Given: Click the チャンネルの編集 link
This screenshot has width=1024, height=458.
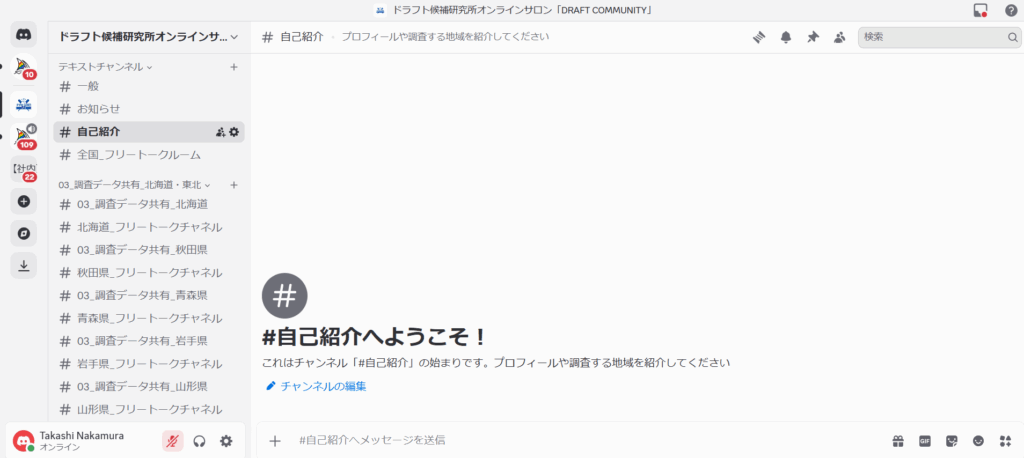Looking at the screenshot, I should pos(322,386).
